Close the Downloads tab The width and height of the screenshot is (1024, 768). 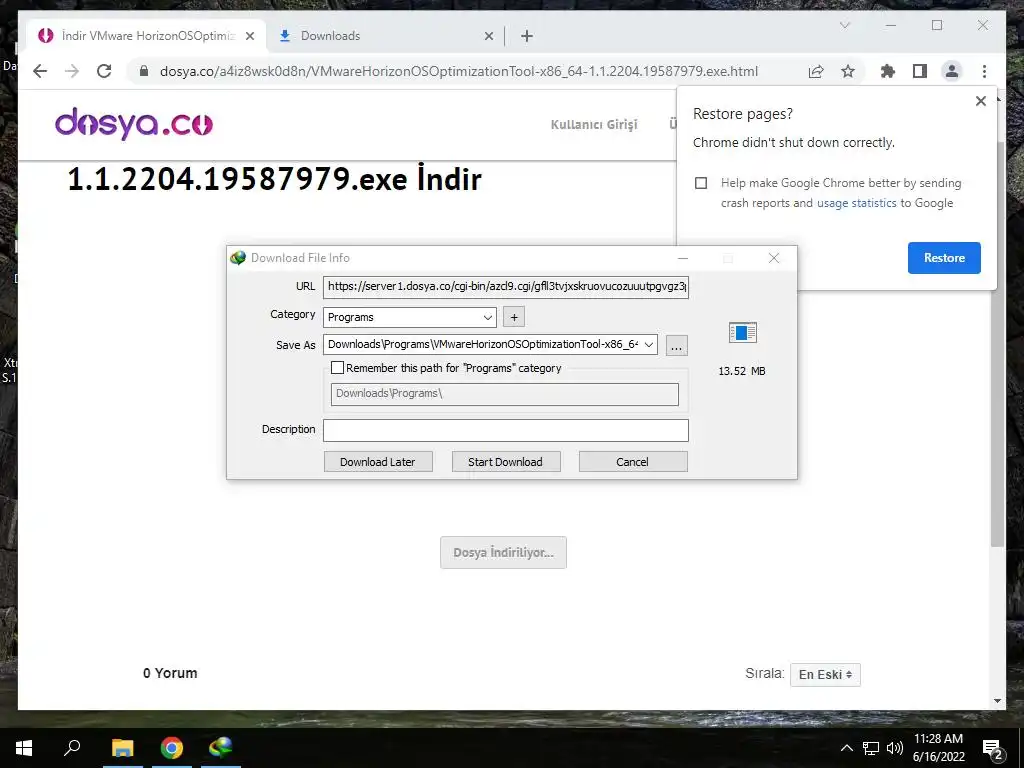[488, 36]
